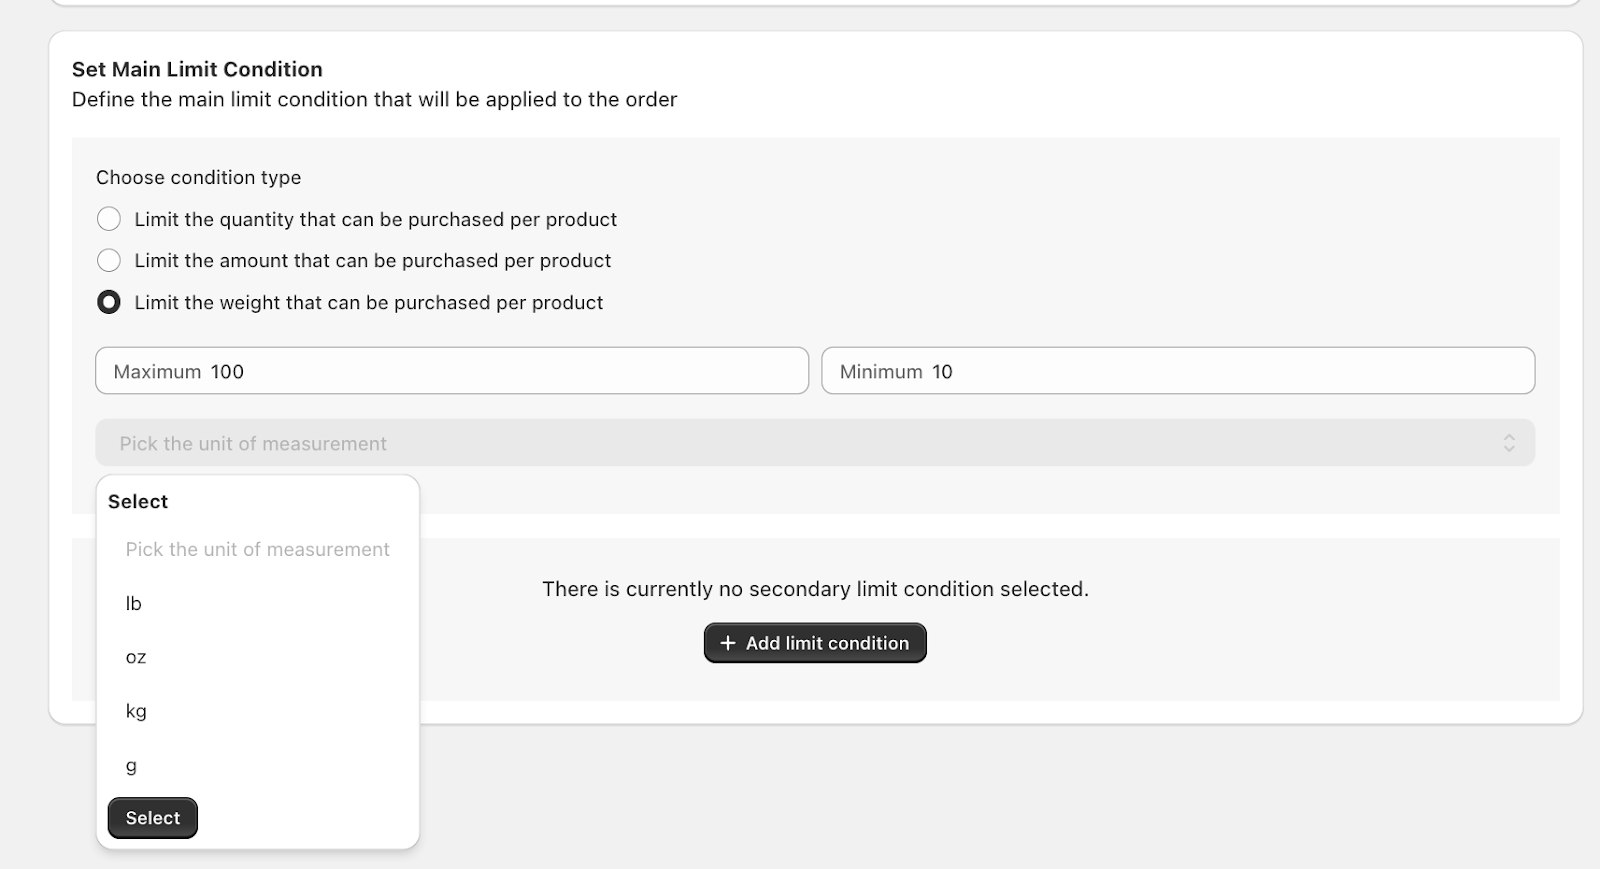The width and height of the screenshot is (1600, 869).
Task: Pick the oz unit option
Action: (136, 658)
